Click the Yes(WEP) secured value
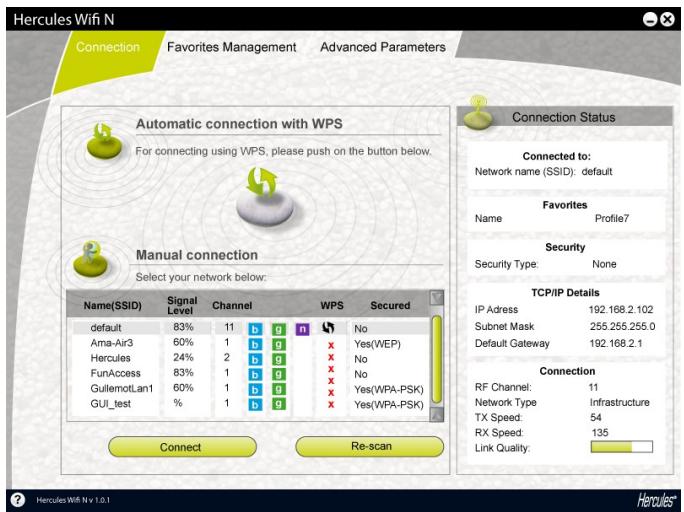Image resolution: width=684 pixels, height=512 pixels. coord(377,344)
